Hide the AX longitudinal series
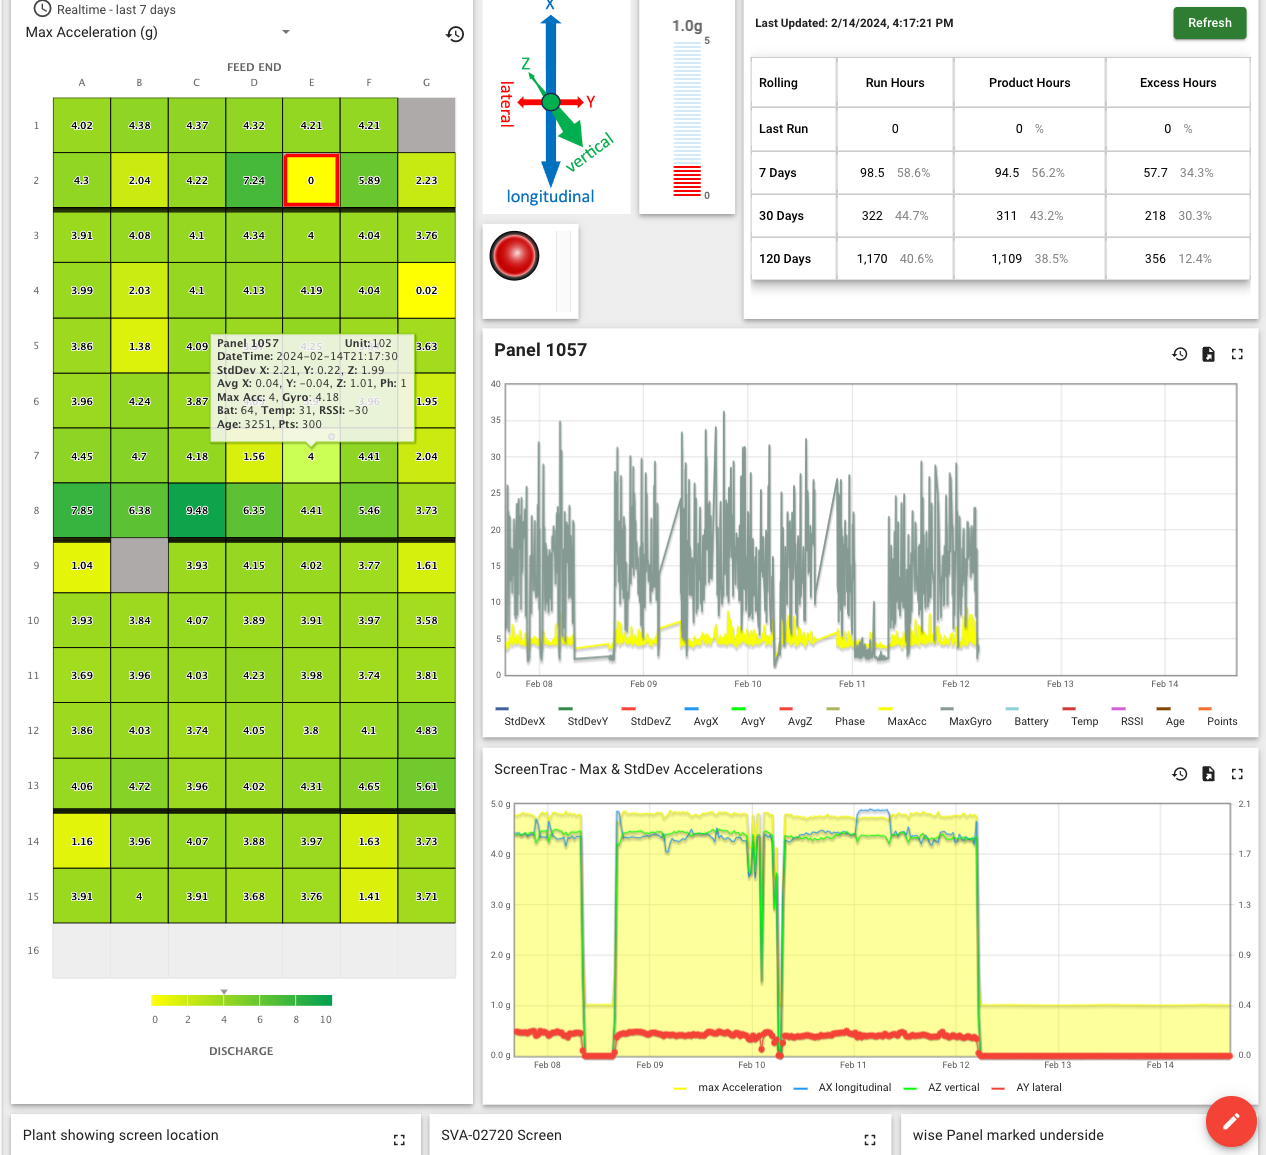Screen dimensions: 1266x1155 tap(854, 1088)
